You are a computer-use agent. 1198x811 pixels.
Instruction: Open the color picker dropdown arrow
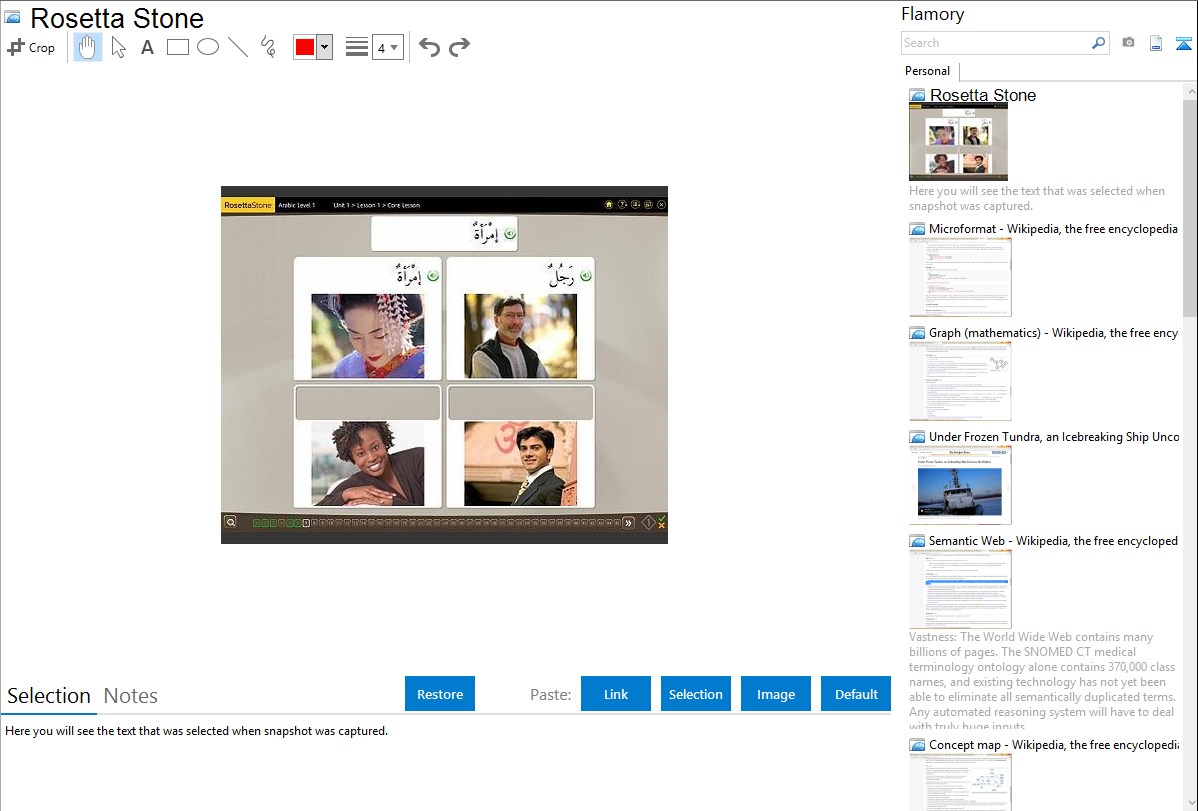coord(325,47)
